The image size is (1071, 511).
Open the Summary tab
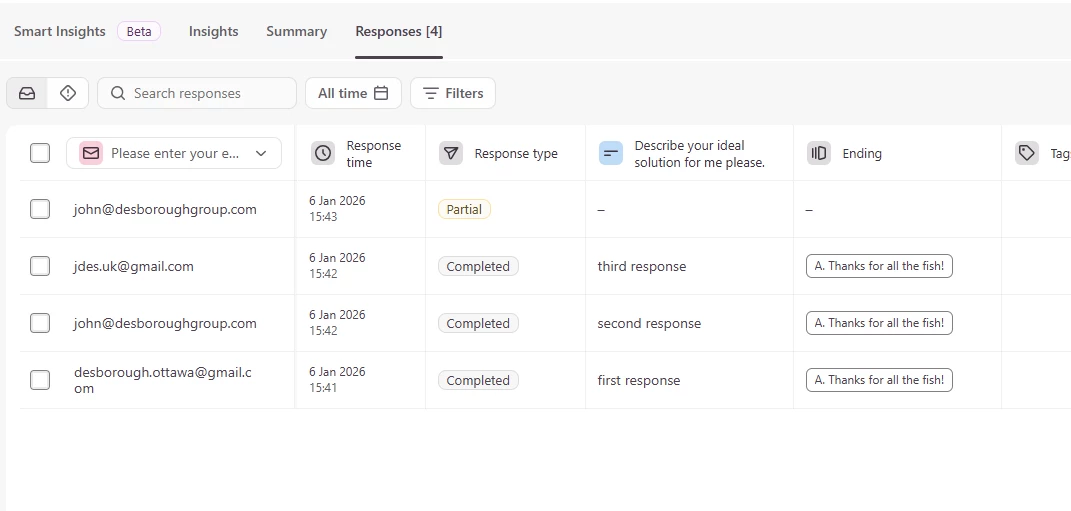(296, 31)
